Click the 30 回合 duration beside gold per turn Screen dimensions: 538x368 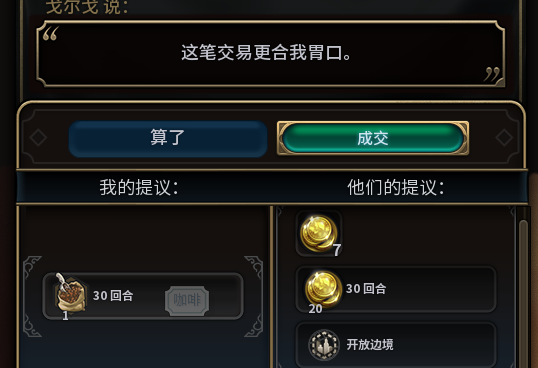366,289
